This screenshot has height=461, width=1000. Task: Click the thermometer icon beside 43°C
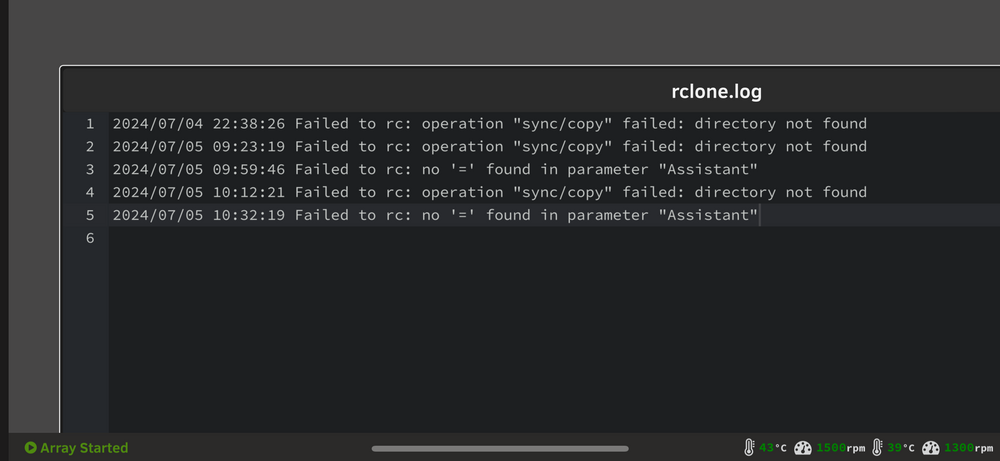[x=749, y=448]
